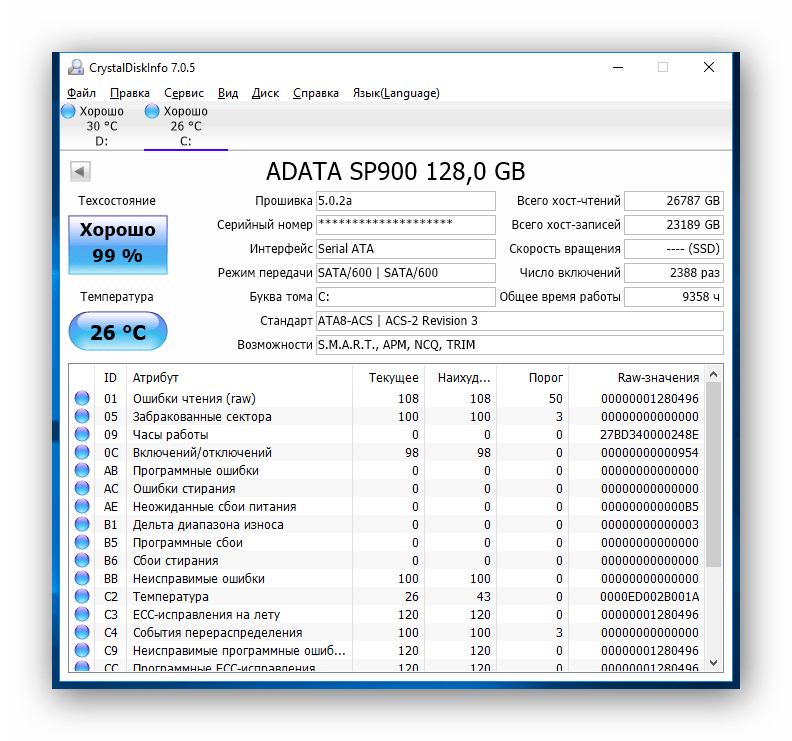The width and height of the screenshot is (792, 741).
Task: Click the masked Серийный номер field
Action: (406, 225)
